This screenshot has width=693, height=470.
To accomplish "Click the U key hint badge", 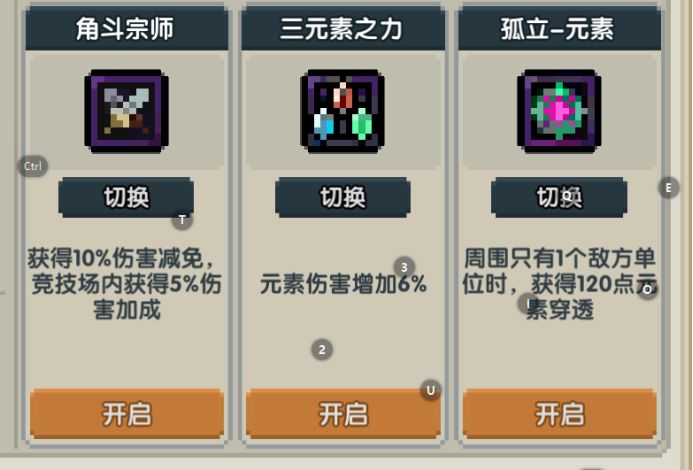I will [x=430, y=390].
